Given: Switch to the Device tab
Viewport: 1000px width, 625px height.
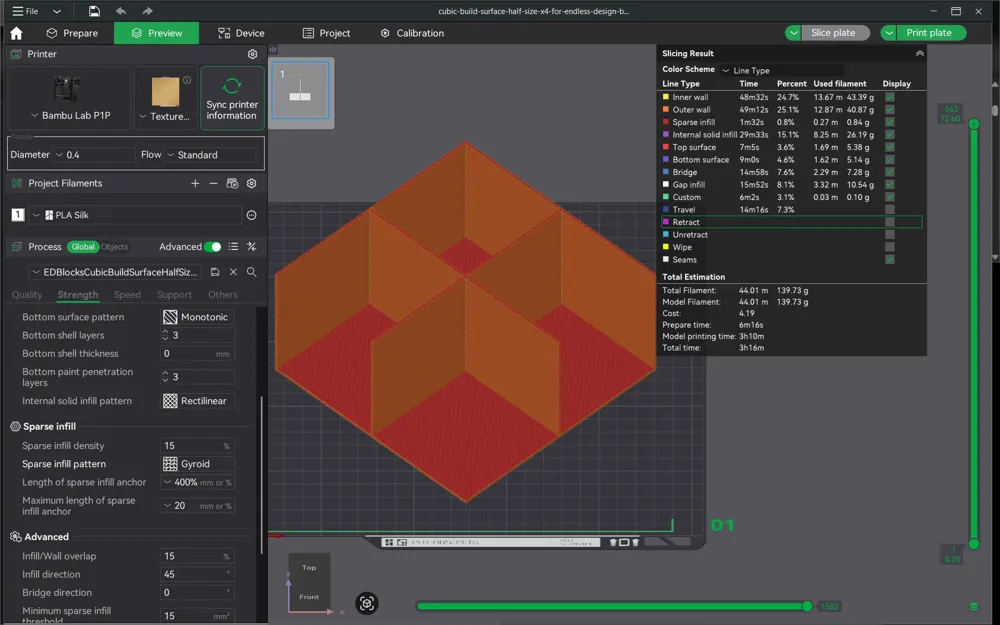Looking at the screenshot, I should point(239,32).
